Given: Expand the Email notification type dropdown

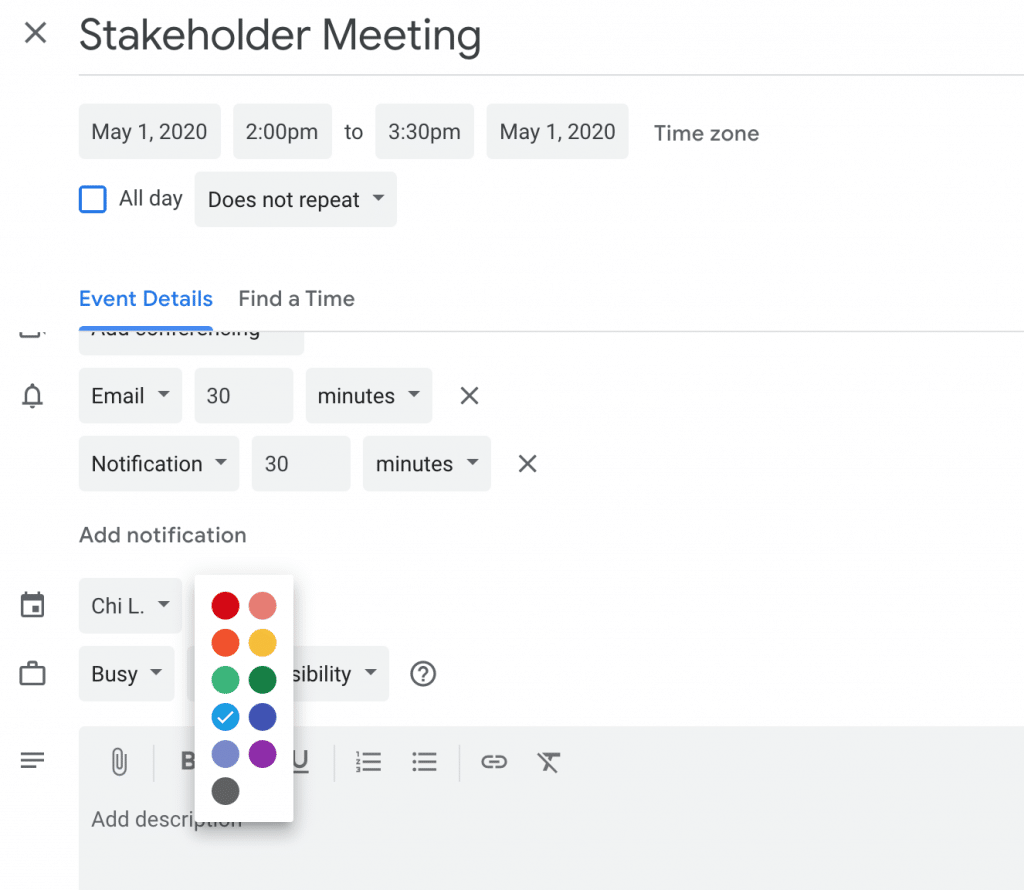Looking at the screenshot, I should point(130,396).
